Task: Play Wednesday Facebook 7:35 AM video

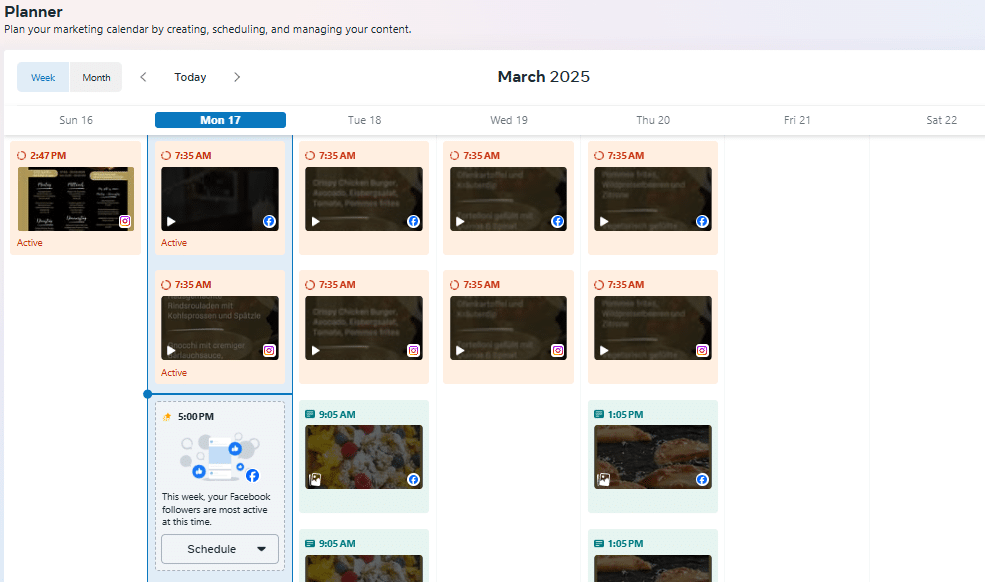Action: tap(460, 221)
